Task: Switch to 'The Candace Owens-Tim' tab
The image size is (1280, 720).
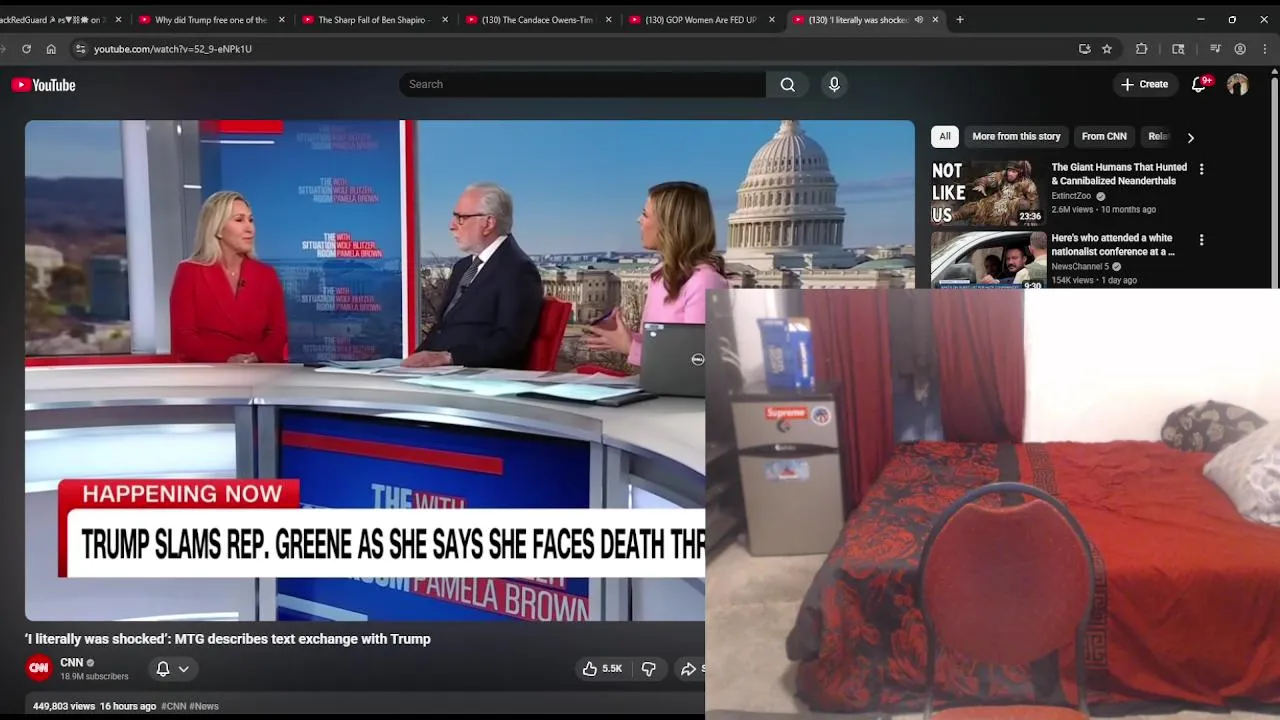Action: (x=536, y=20)
